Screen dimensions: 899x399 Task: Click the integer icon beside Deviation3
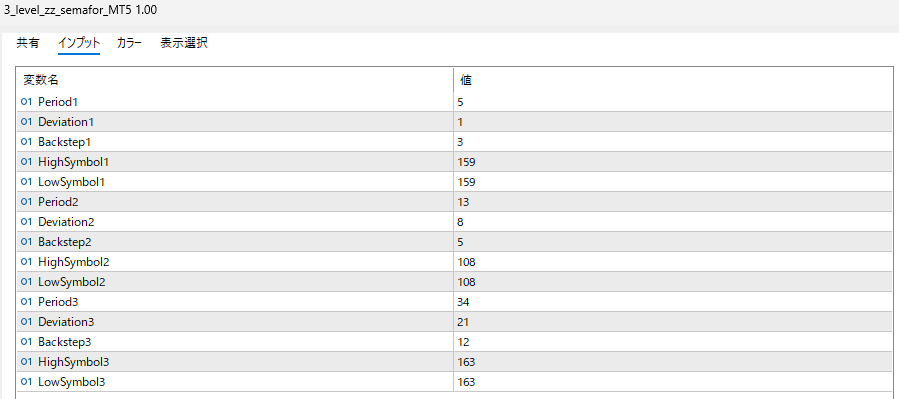tap(26, 322)
